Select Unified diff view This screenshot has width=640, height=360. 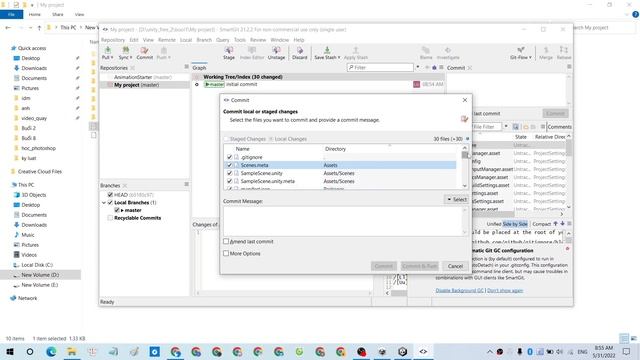(x=493, y=224)
